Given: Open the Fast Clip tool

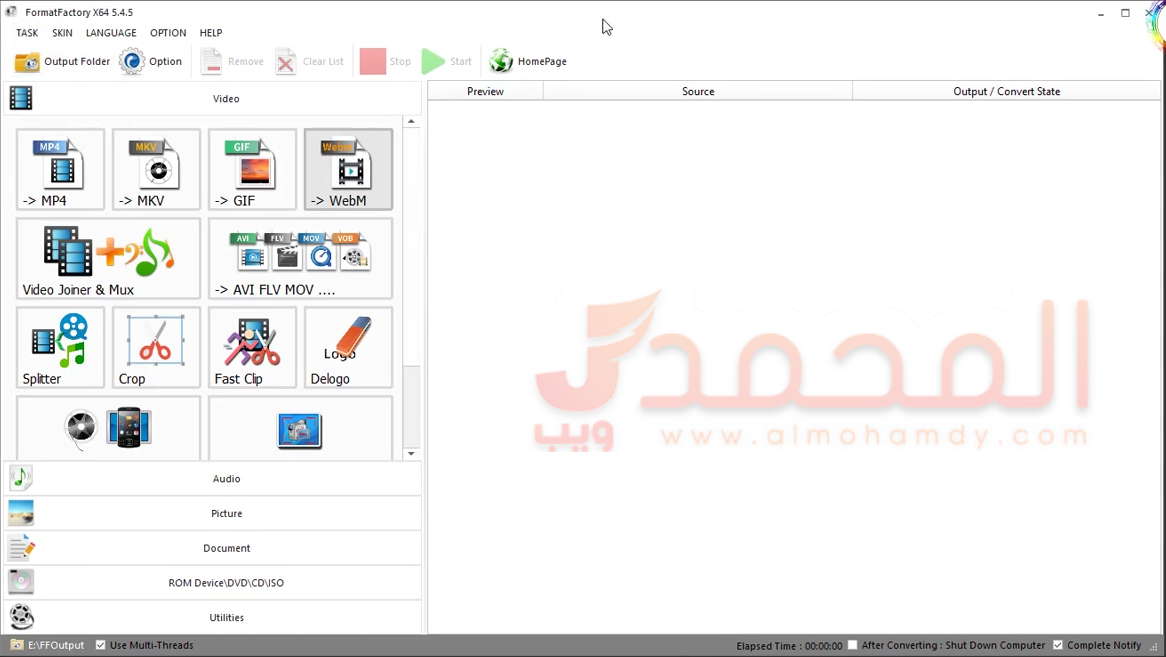Looking at the screenshot, I should pyautogui.click(x=252, y=347).
